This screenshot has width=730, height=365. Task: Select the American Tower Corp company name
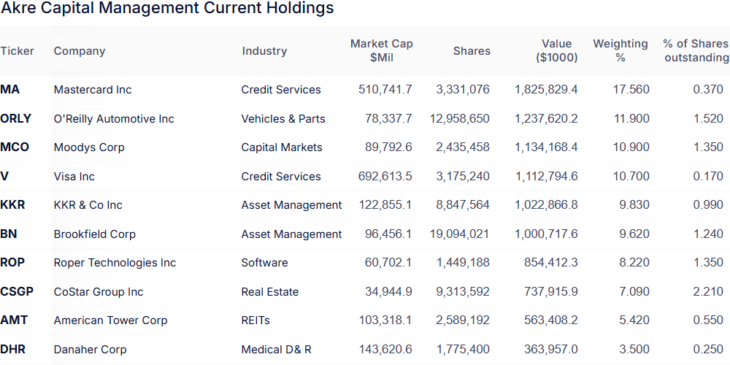tap(110, 320)
